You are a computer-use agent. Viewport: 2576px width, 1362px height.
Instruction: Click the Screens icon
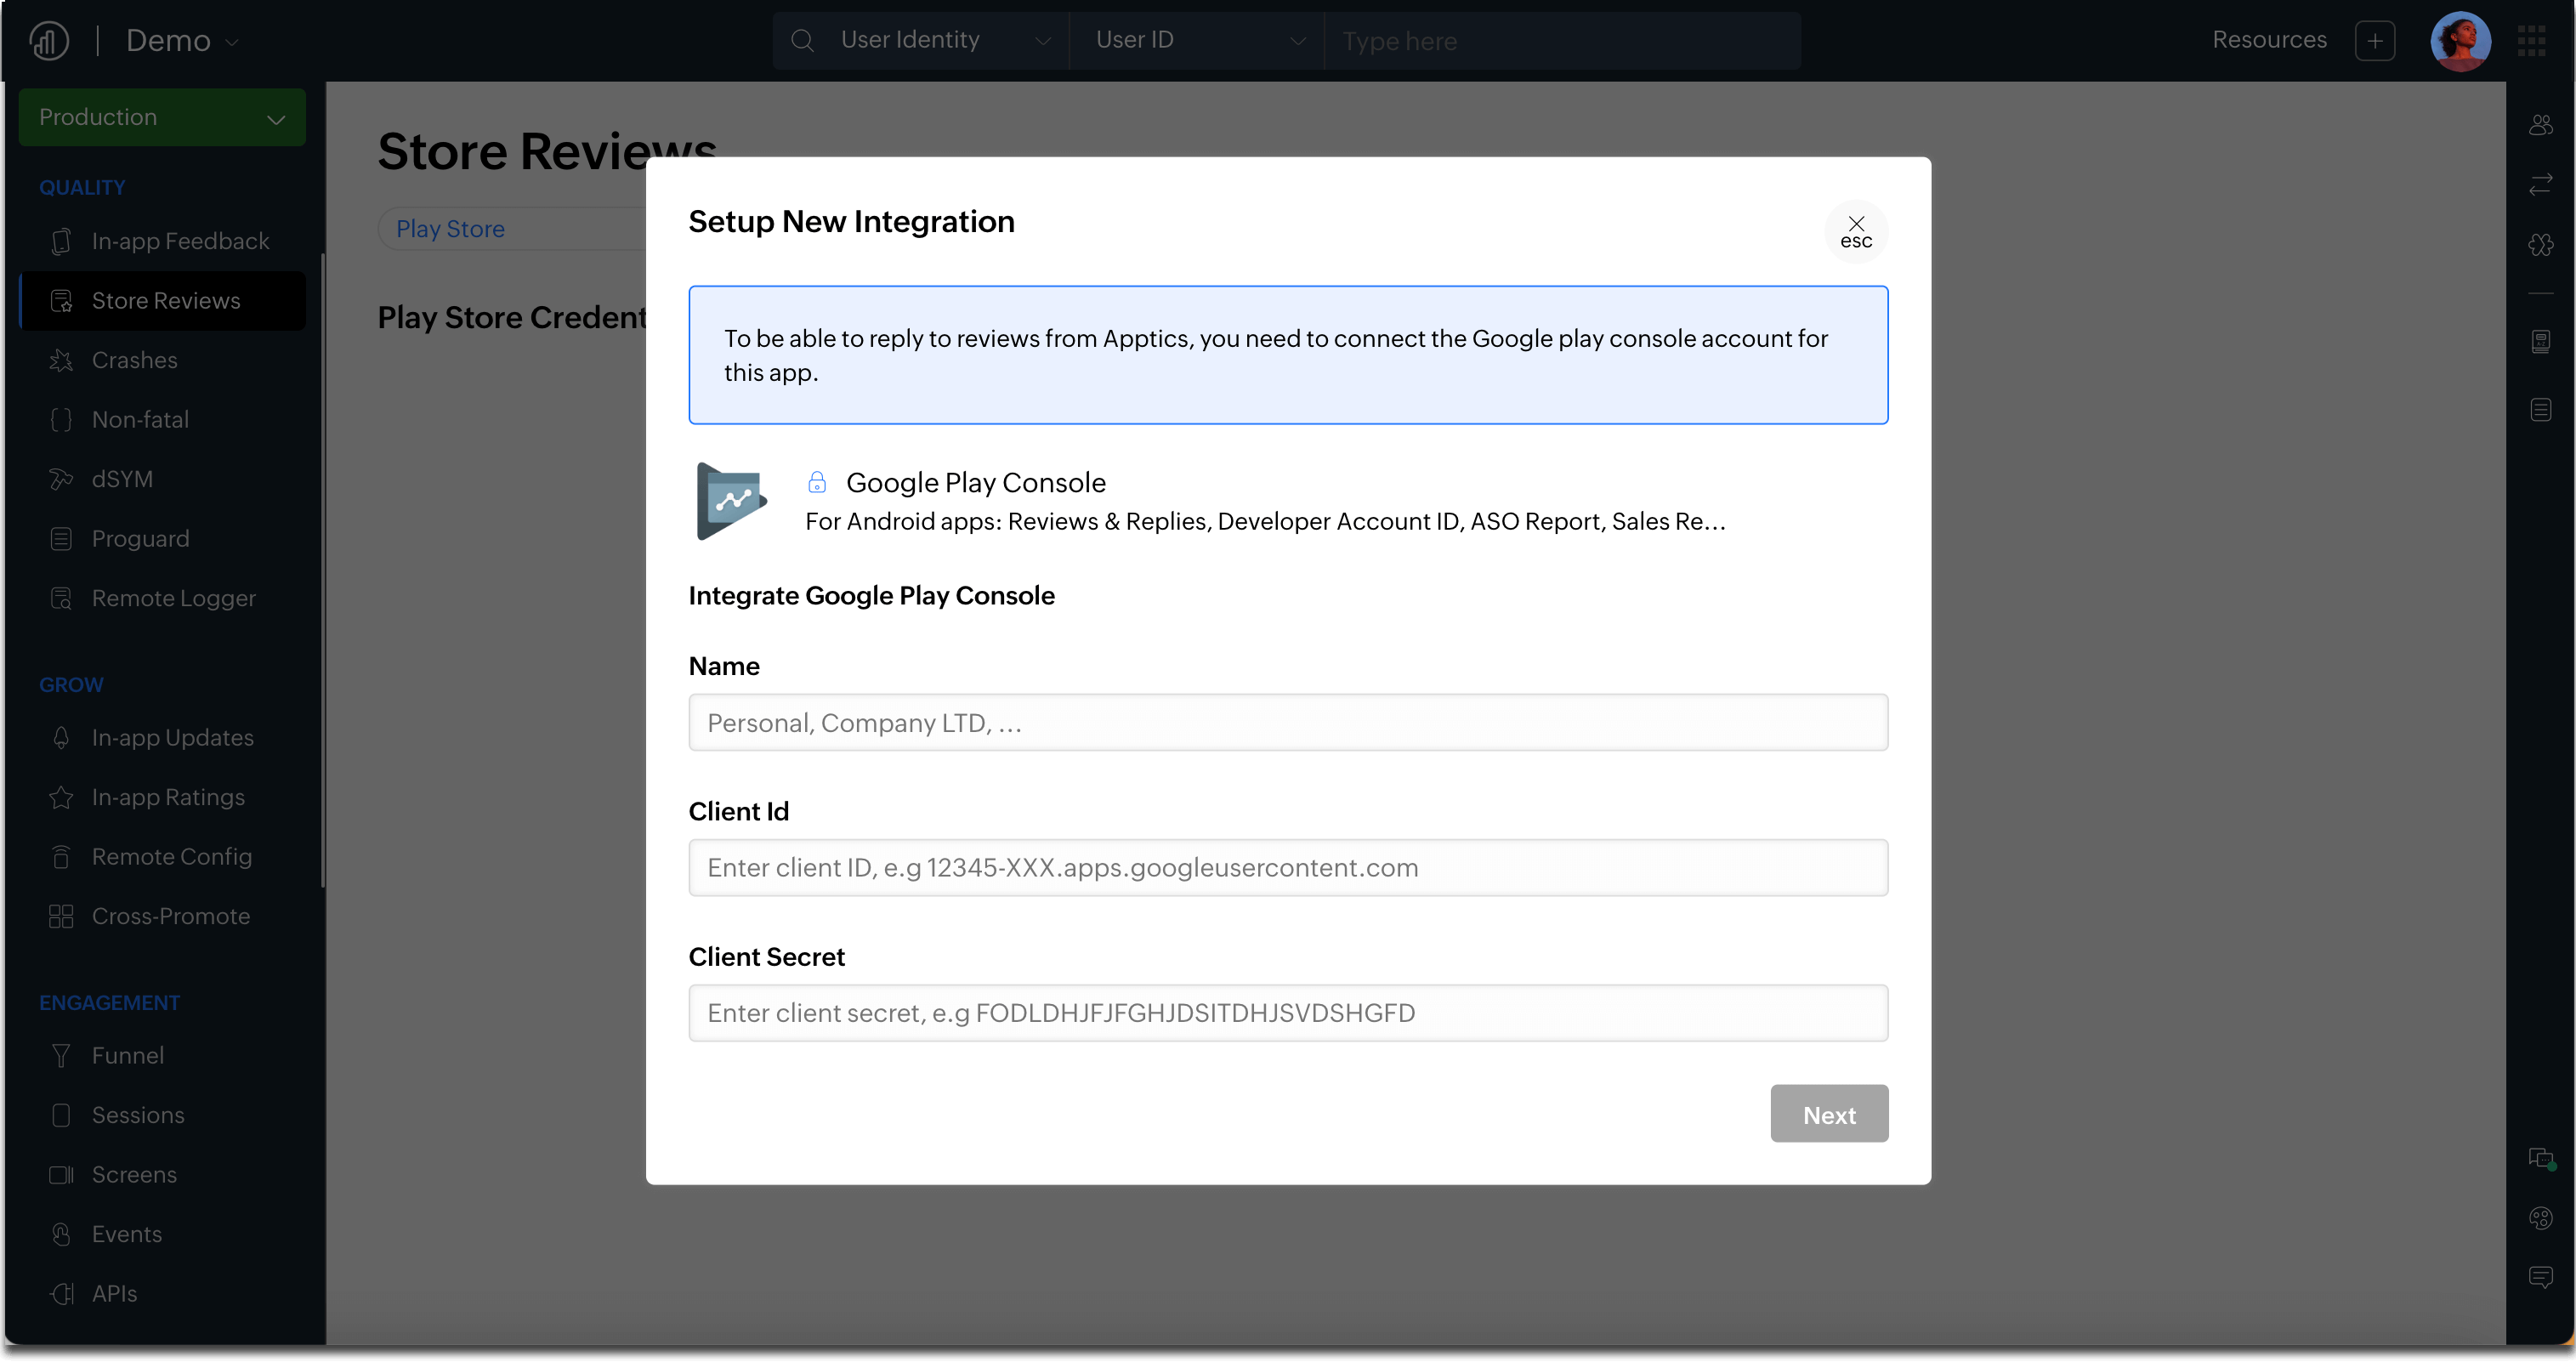click(x=61, y=1175)
